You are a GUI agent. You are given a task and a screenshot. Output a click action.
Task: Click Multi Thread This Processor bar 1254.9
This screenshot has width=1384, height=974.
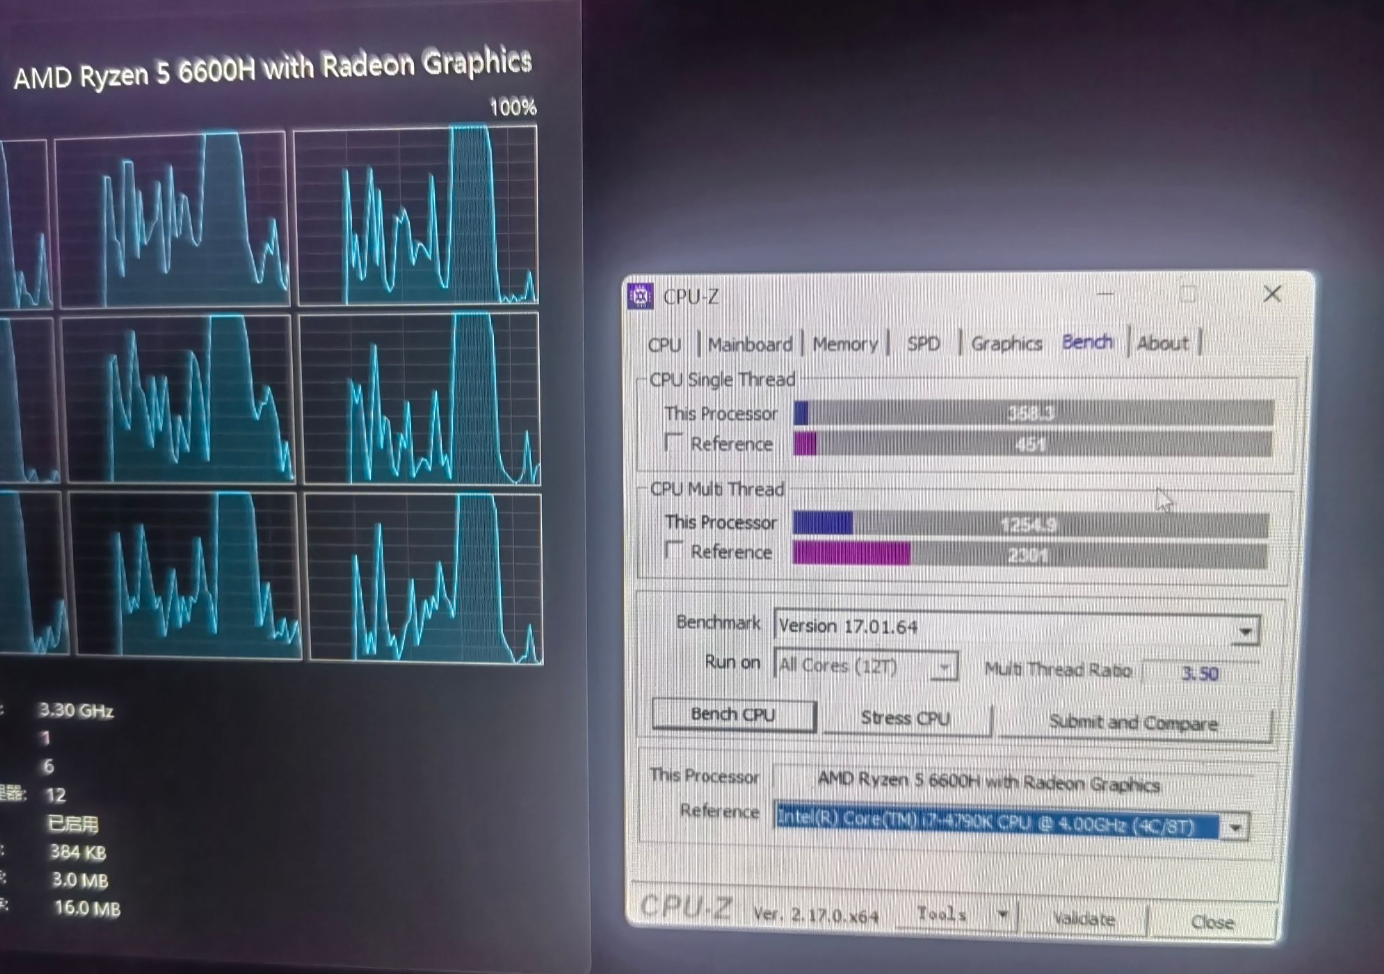(x=1030, y=523)
